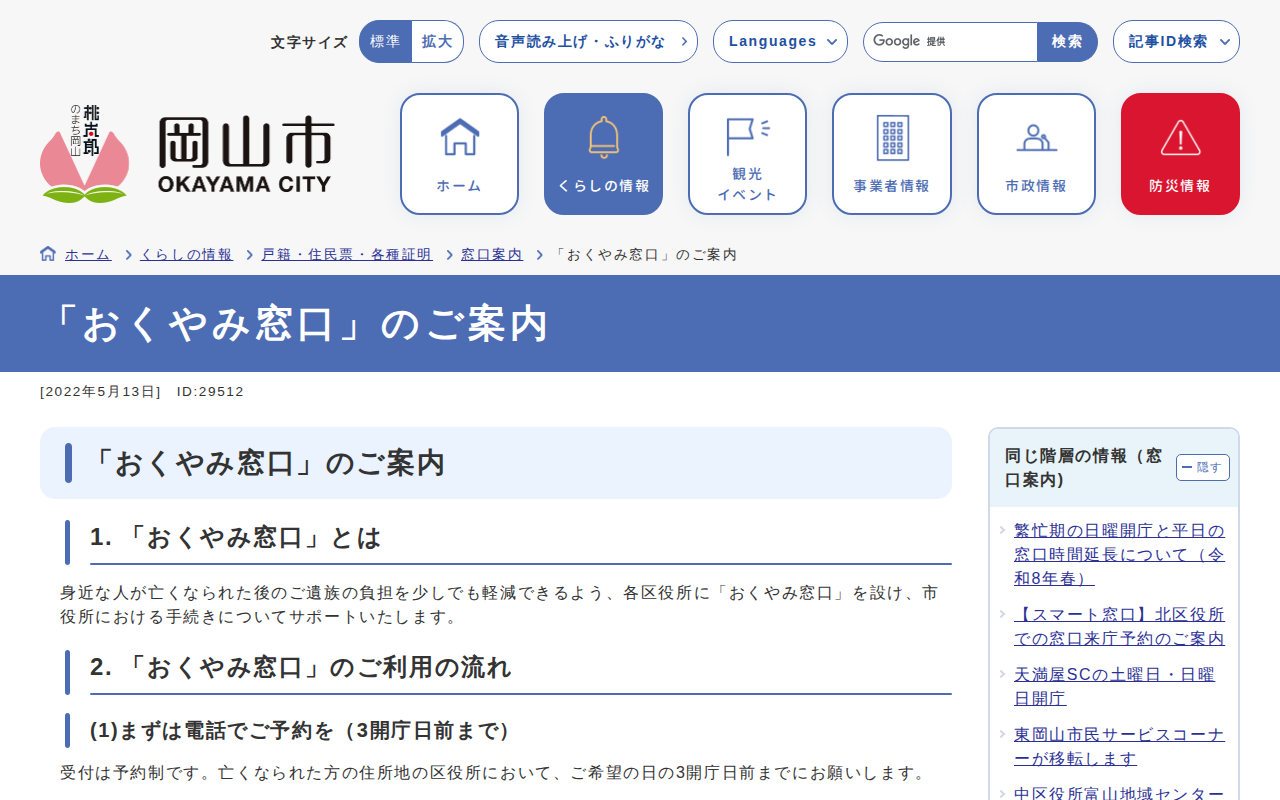This screenshot has width=1280, height=800.
Task: Click the City Administration podium icon
Action: click(x=1036, y=138)
